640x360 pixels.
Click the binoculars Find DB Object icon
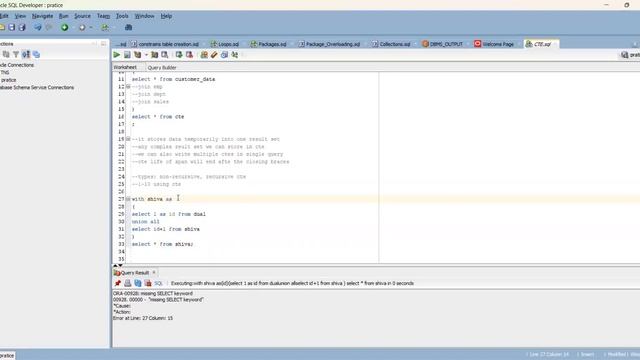point(128,27)
